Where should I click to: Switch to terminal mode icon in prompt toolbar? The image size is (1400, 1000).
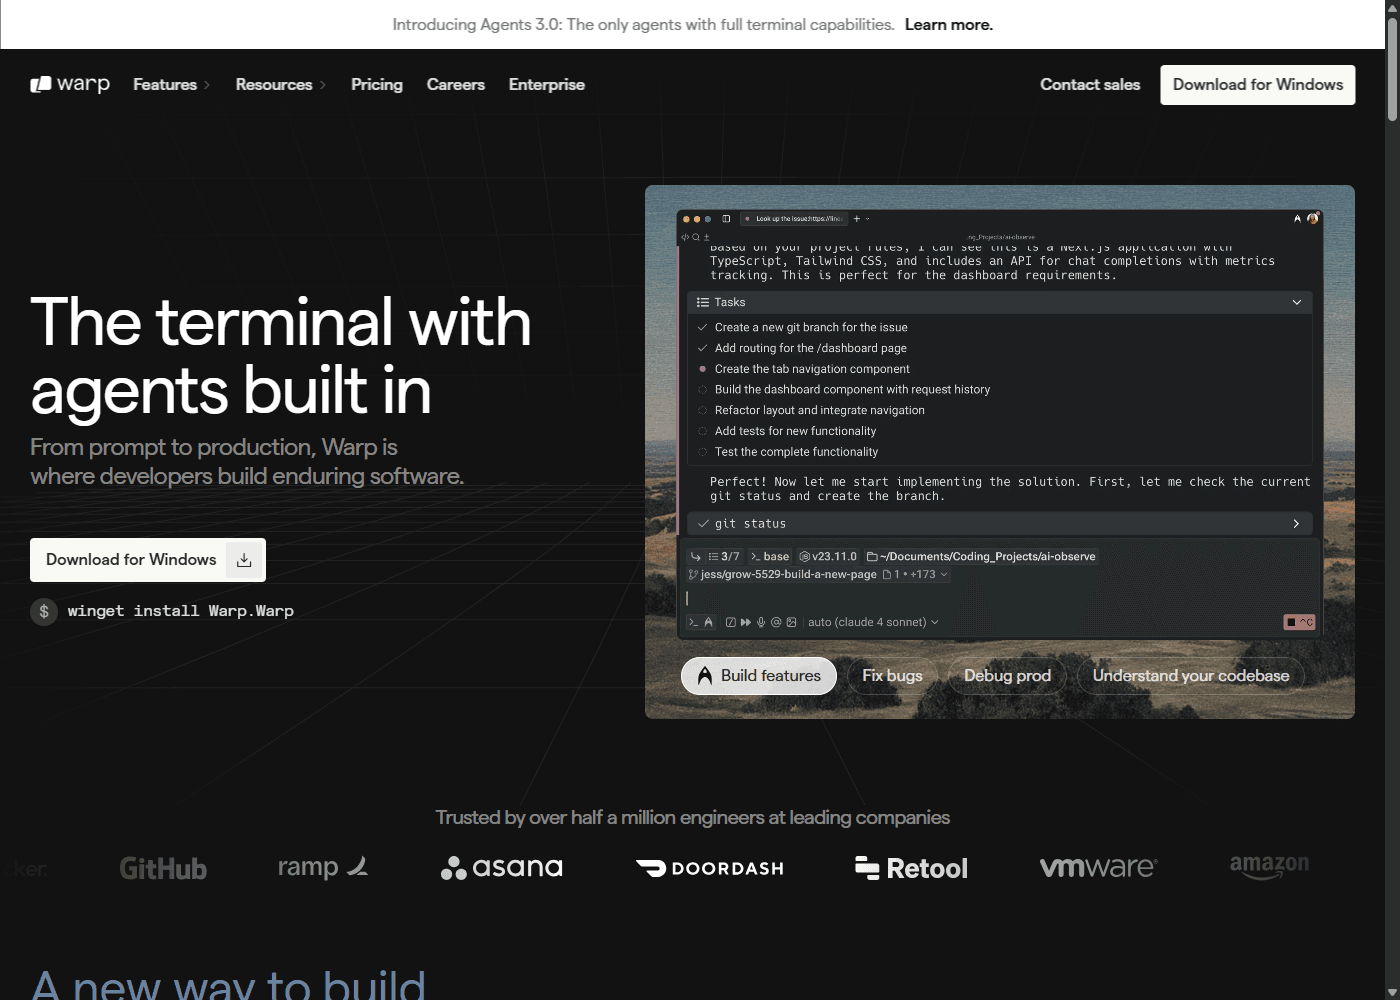(x=693, y=622)
